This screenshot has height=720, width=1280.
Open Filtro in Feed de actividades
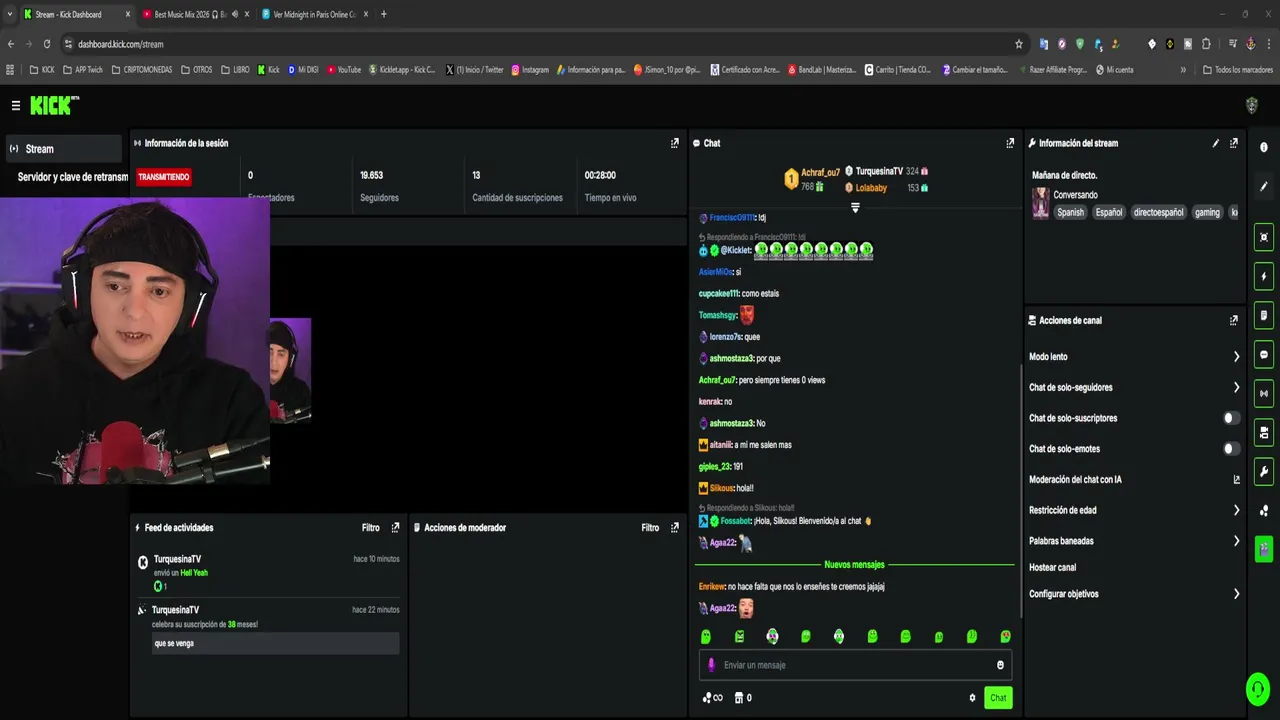coord(371,527)
